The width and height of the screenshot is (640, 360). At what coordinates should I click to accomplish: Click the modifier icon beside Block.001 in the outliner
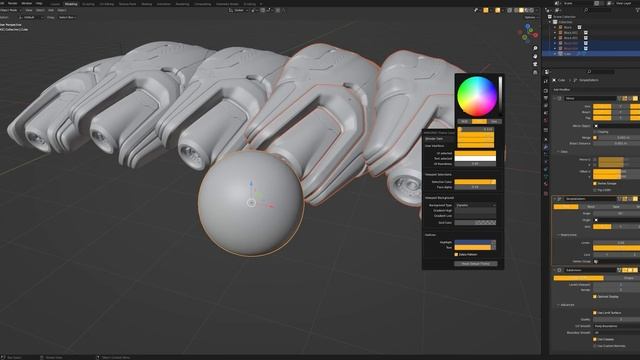(x=586, y=32)
